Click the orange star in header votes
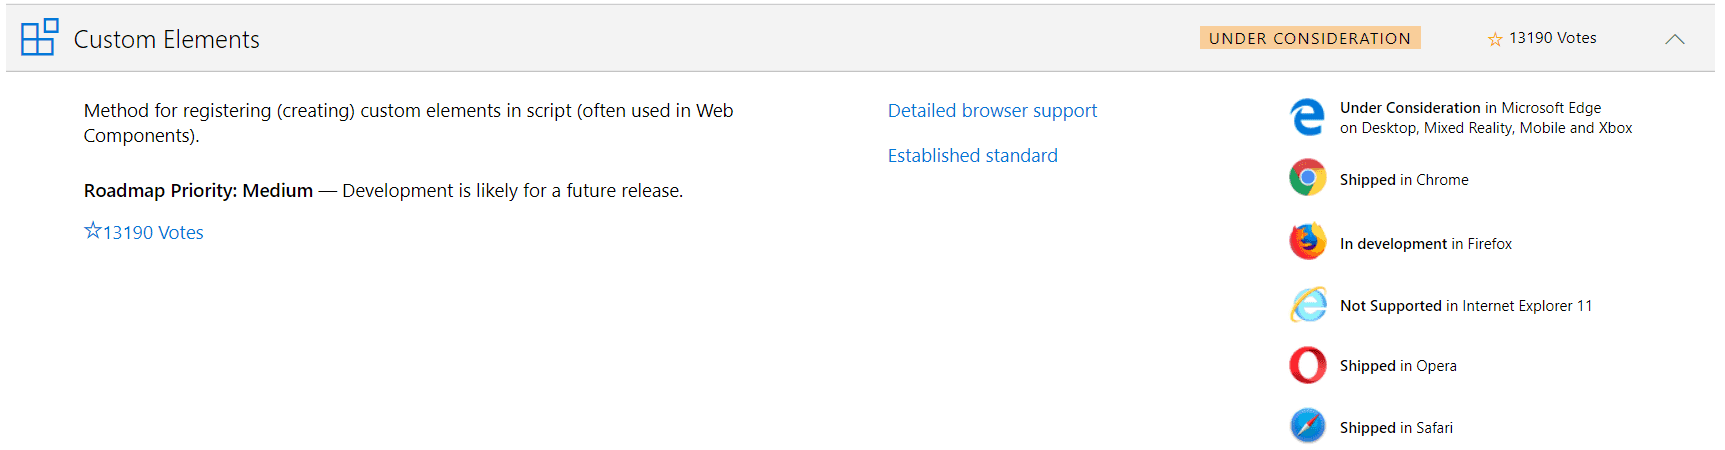The image size is (1725, 450). [x=1495, y=39]
